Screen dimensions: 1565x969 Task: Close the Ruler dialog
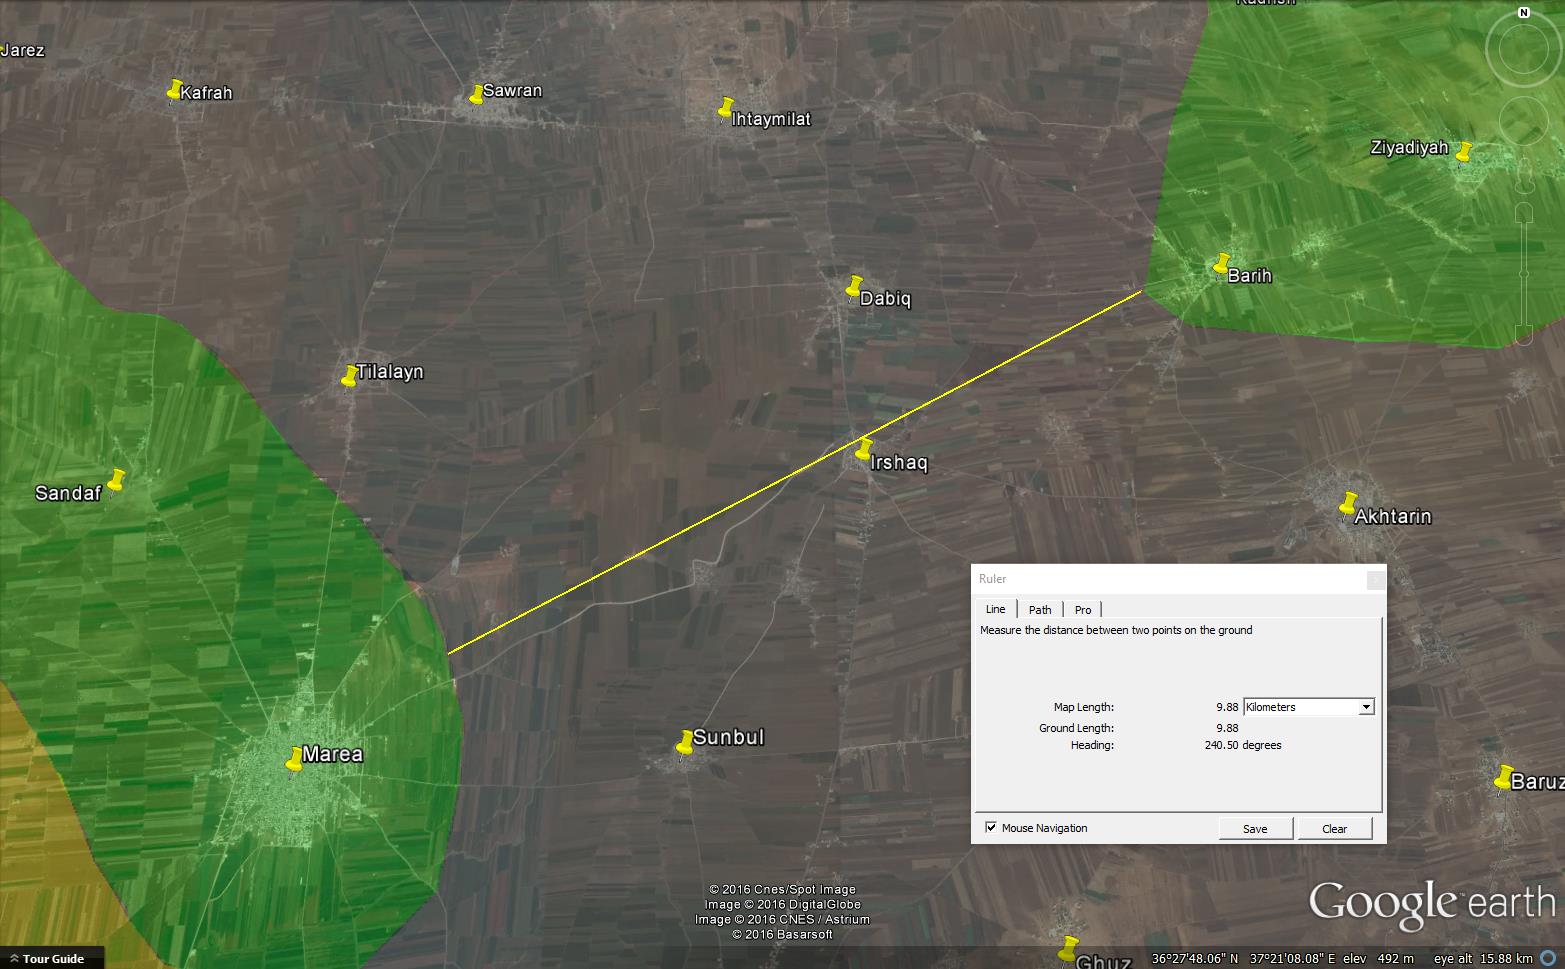pyautogui.click(x=1375, y=579)
